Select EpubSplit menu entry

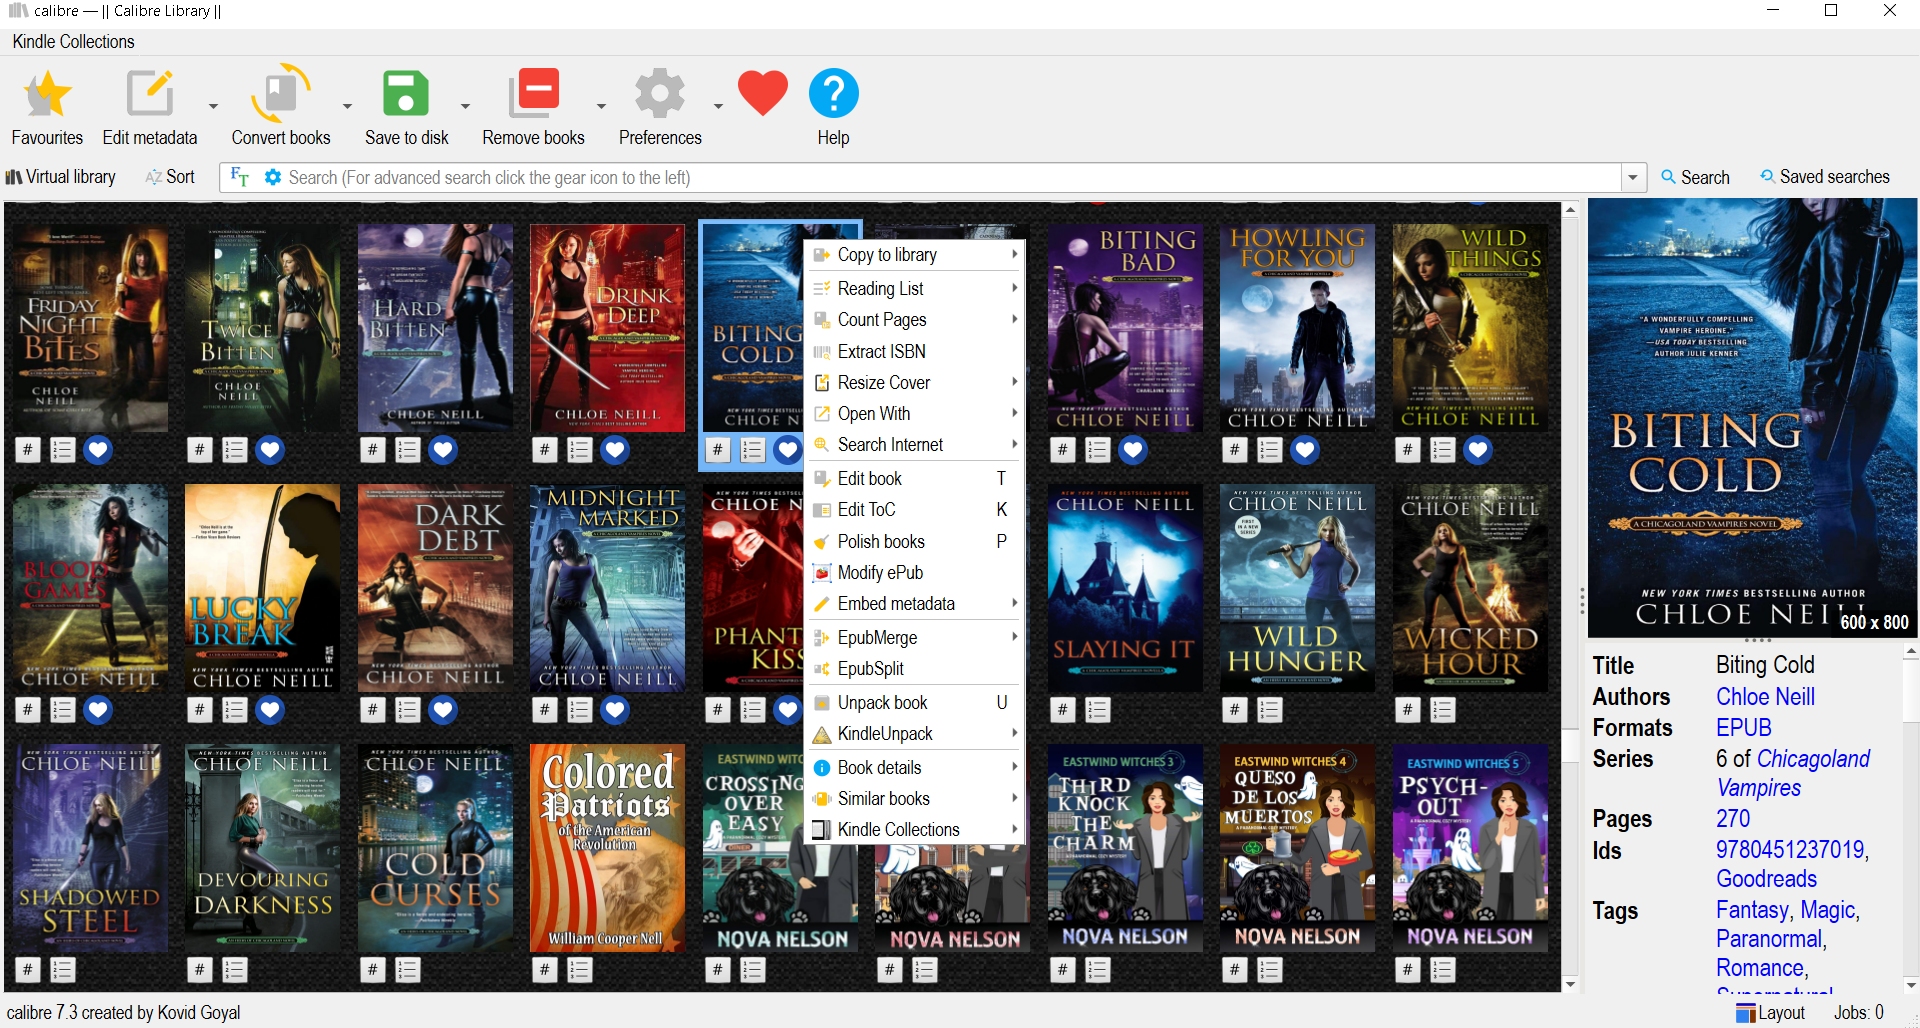[916, 668]
